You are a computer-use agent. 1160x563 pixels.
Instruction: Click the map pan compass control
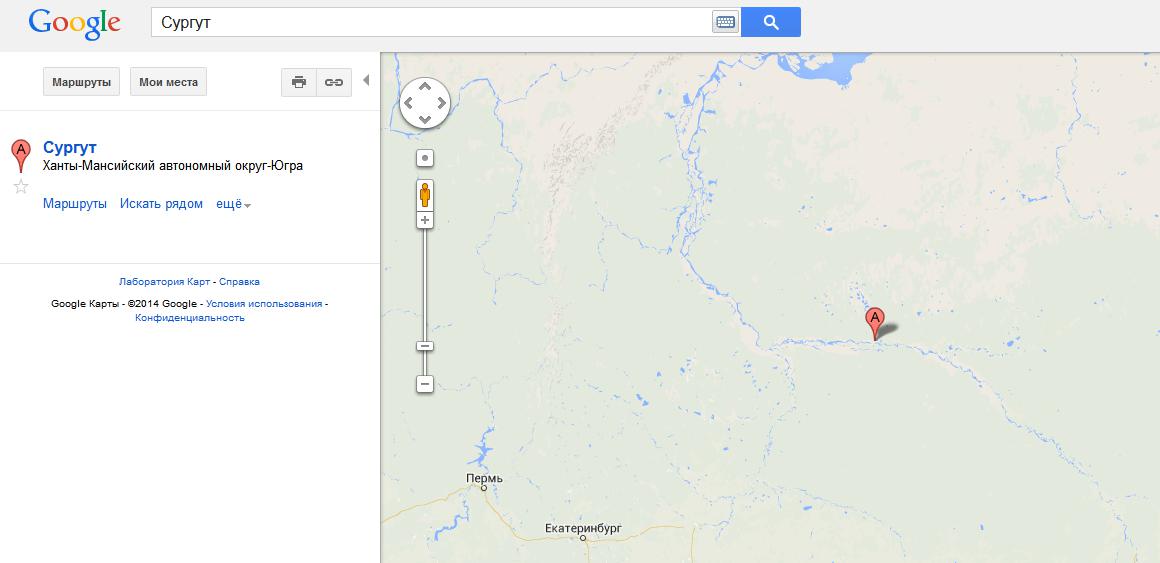[x=425, y=103]
